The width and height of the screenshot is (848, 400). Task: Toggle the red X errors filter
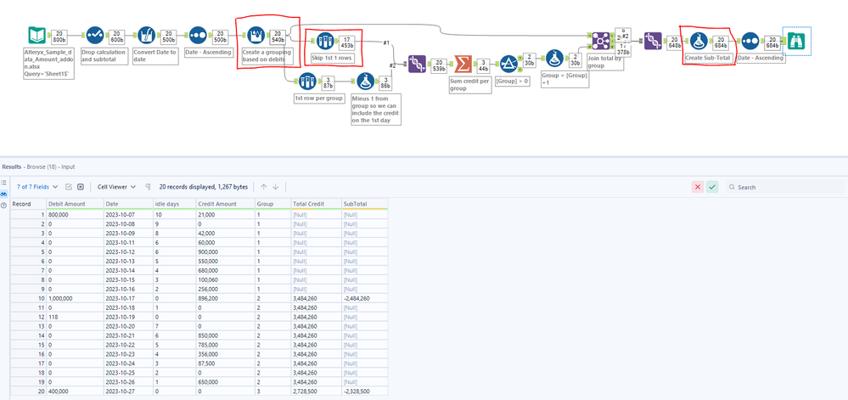click(x=698, y=187)
